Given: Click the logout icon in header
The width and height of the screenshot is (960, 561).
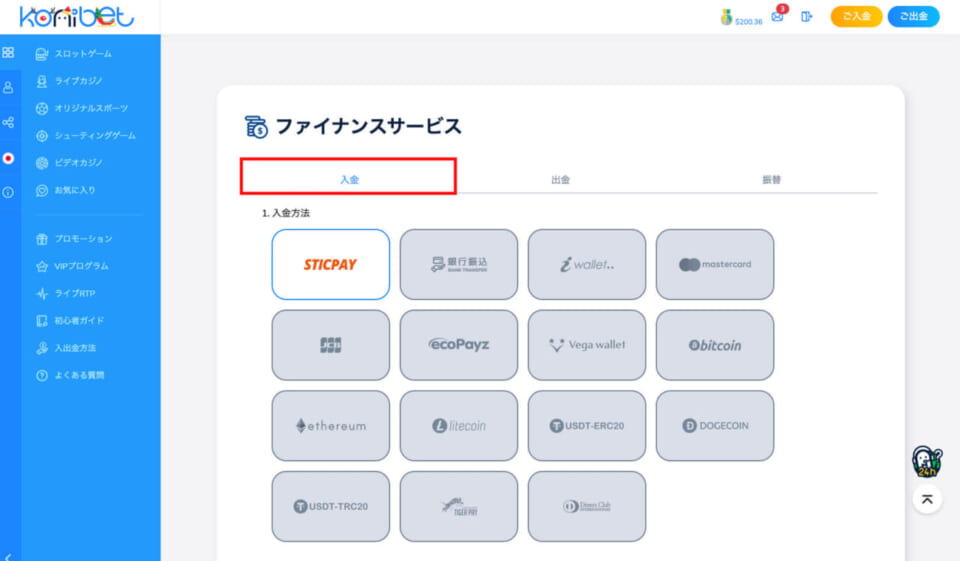Looking at the screenshot, I should click(x=807, y=17).
